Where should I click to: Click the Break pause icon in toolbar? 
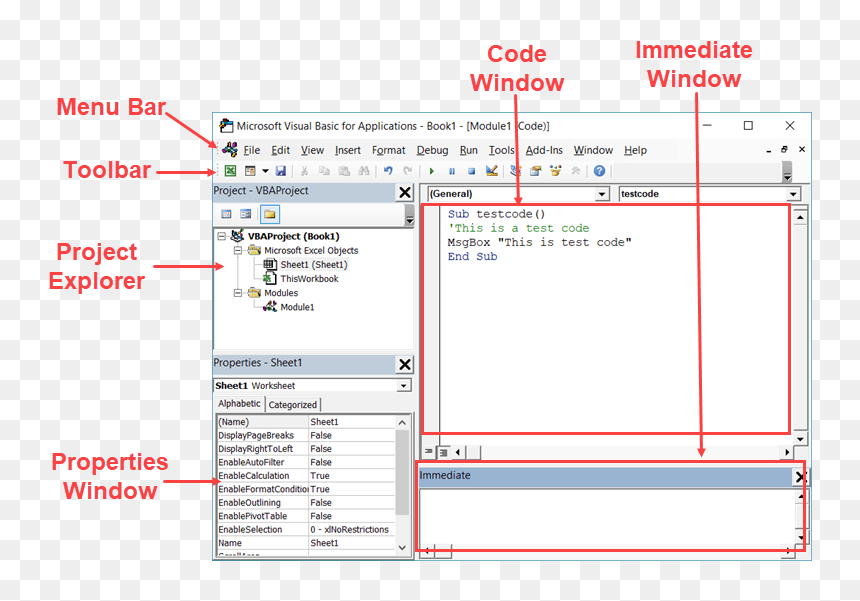click(x=452, y=171)
